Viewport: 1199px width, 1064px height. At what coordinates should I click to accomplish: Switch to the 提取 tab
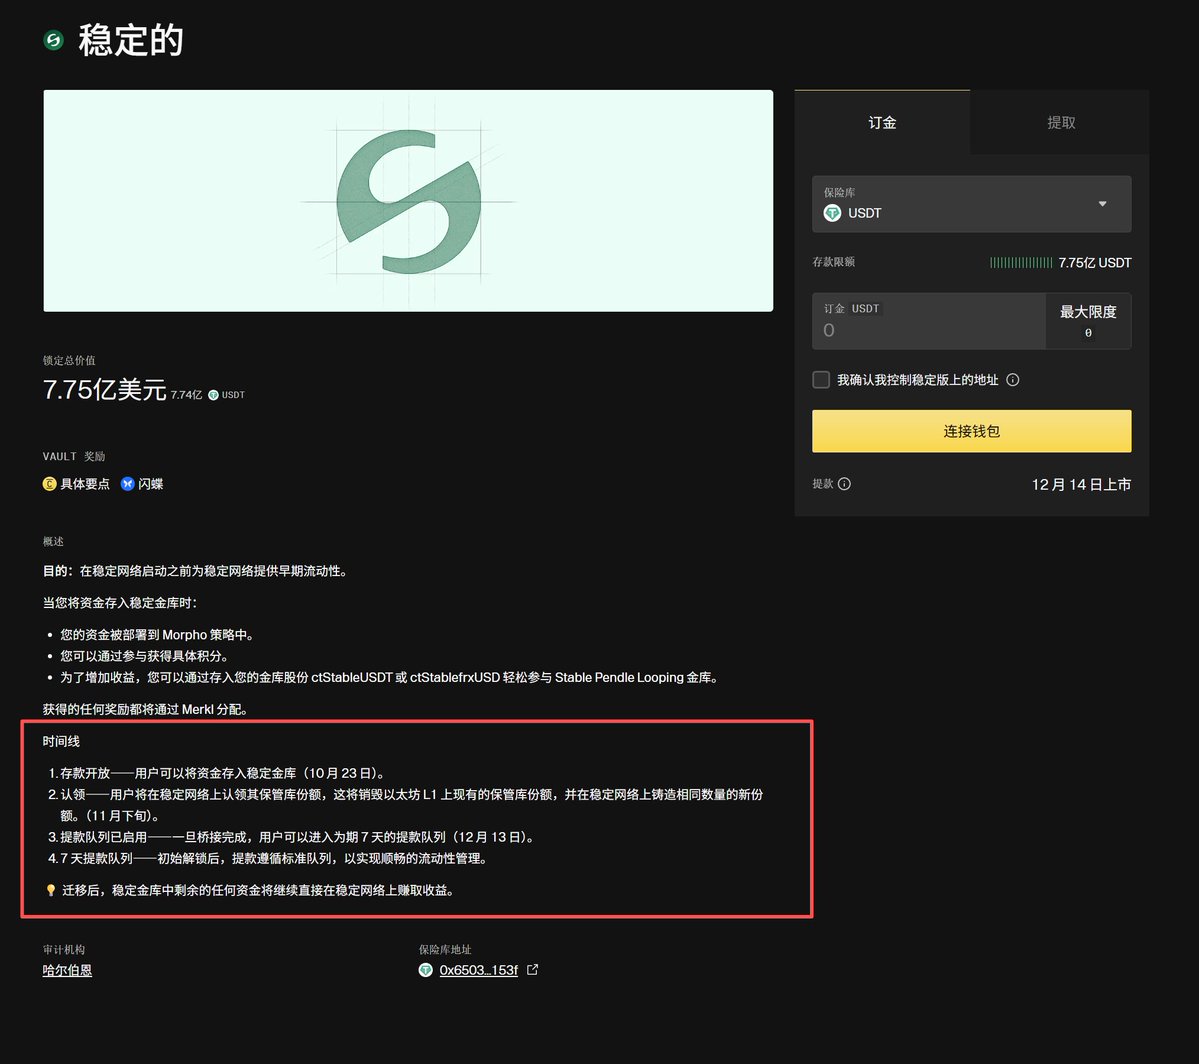point(1061,122)
